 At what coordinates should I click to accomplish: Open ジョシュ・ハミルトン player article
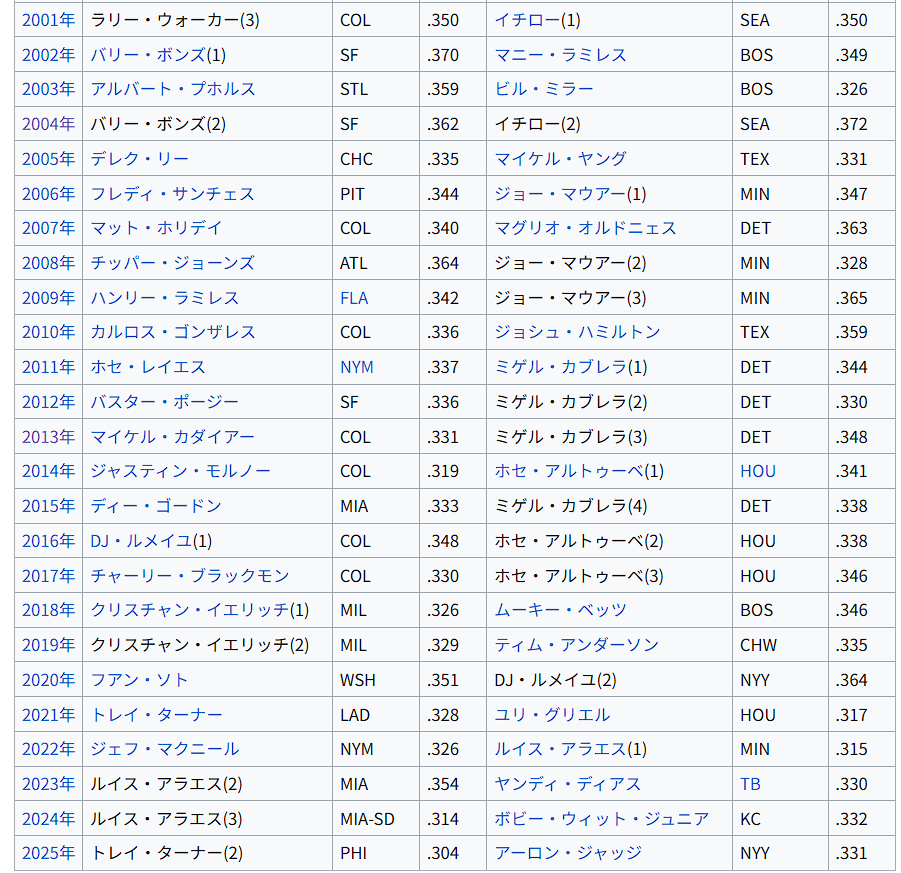577,332
